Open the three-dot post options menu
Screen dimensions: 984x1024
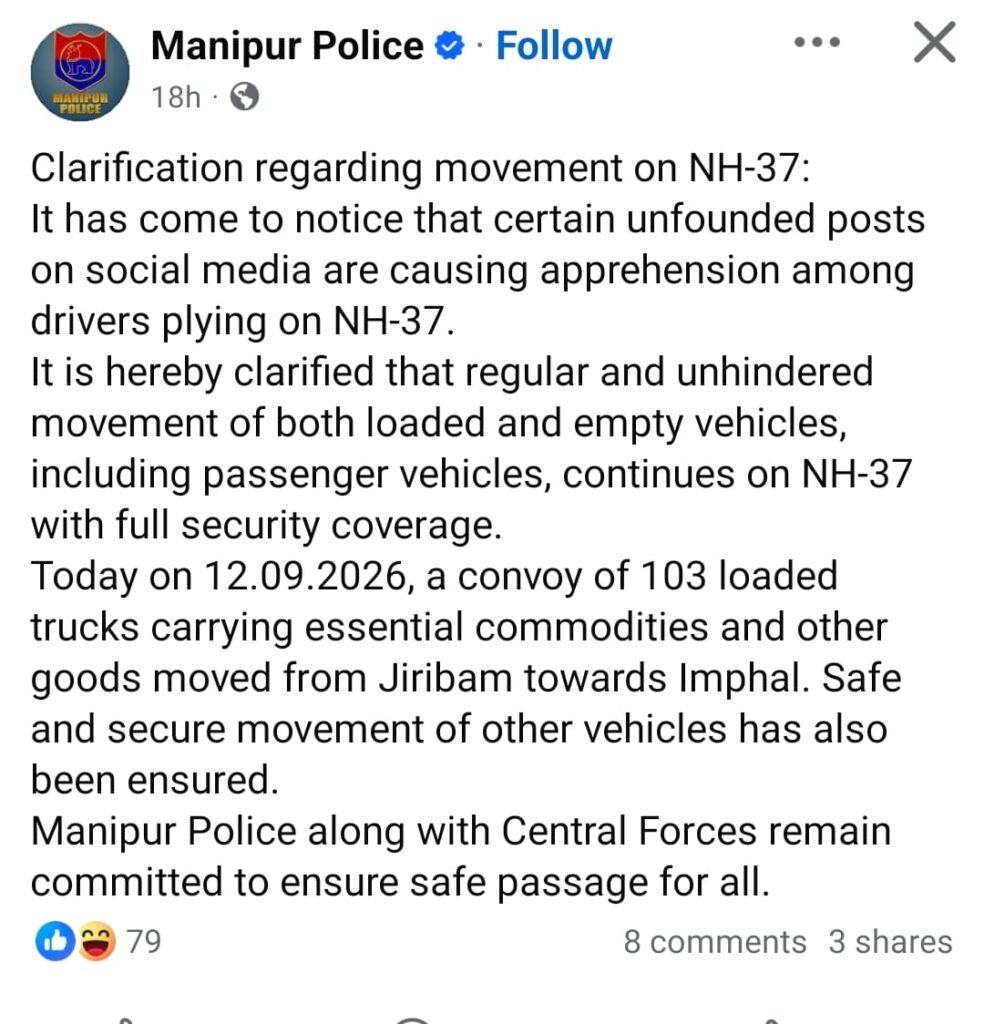817,43
